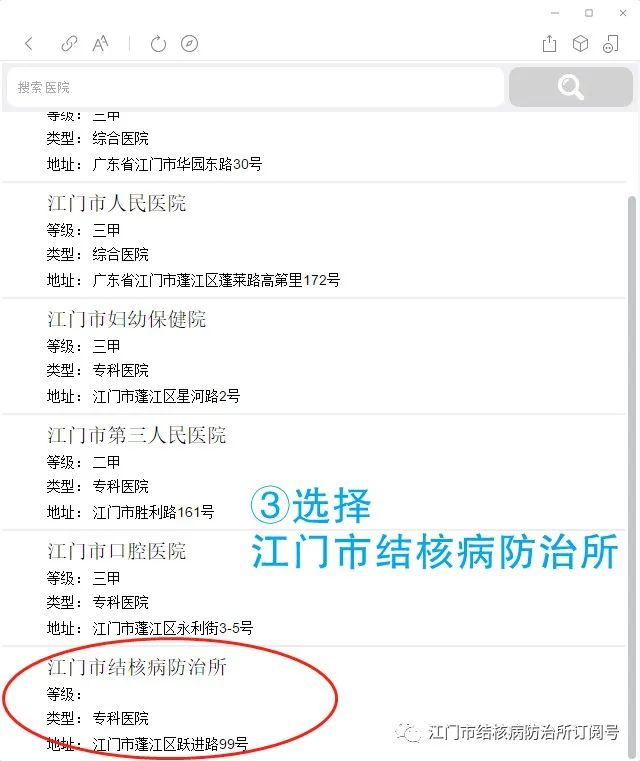This screenshot has width=640, height=761.
Task: Copy page link with the chain icon
Action: pos(69,44)
